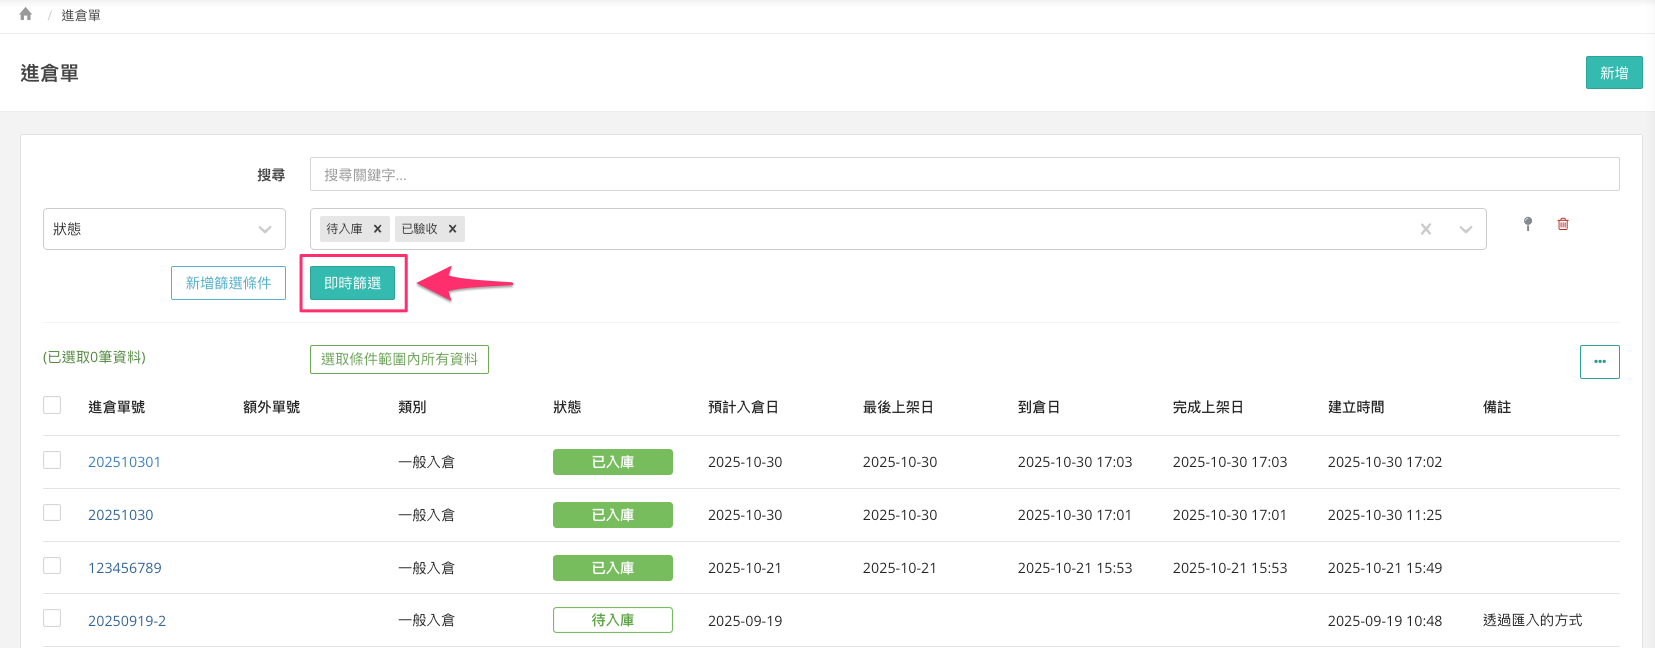Click the pin filter icon
This screenshot has height=648, width=1655.
click(1527, 224)
